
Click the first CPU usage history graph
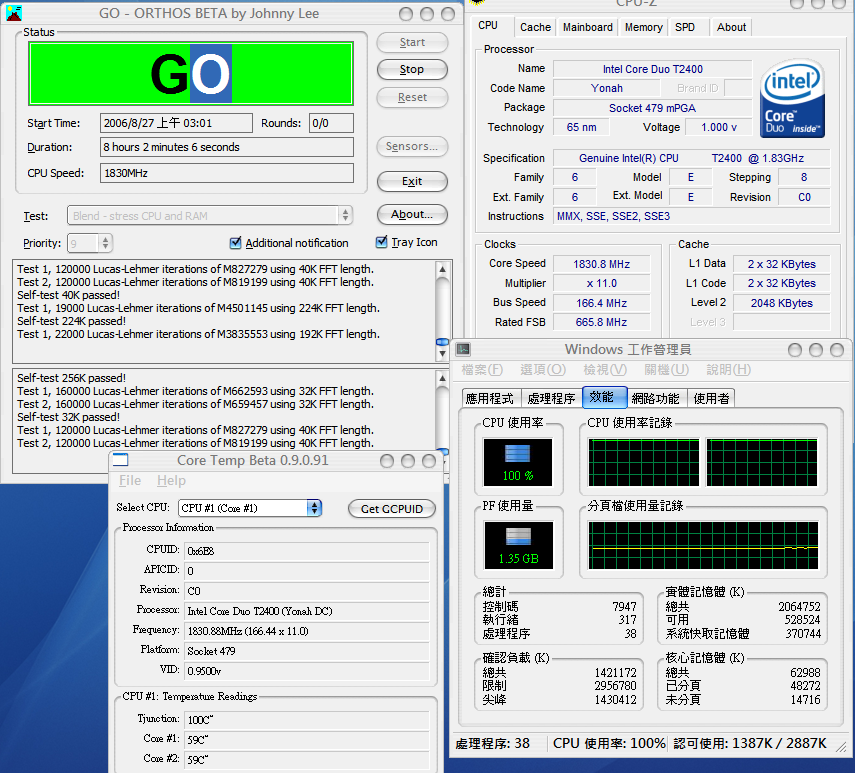tap(643, 462)
